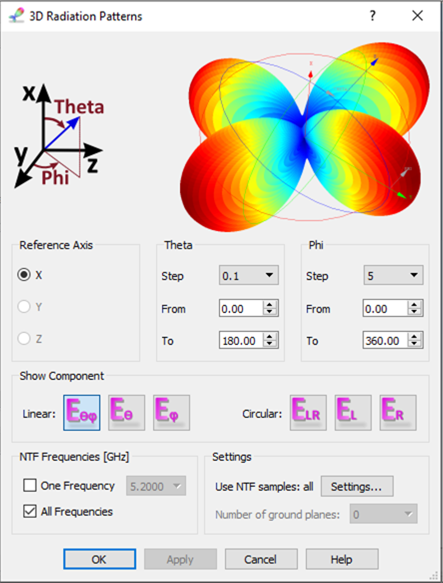
Task: Select the E theta linear component icon
Action: [x=126, y=413]
